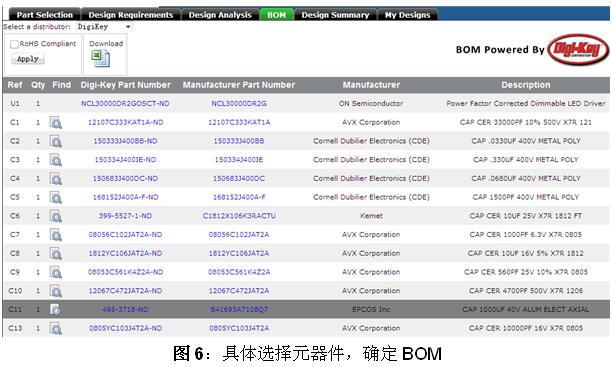Switch to the Design Analysis tab
Screen dimensions: 612x367
point(220,15)
